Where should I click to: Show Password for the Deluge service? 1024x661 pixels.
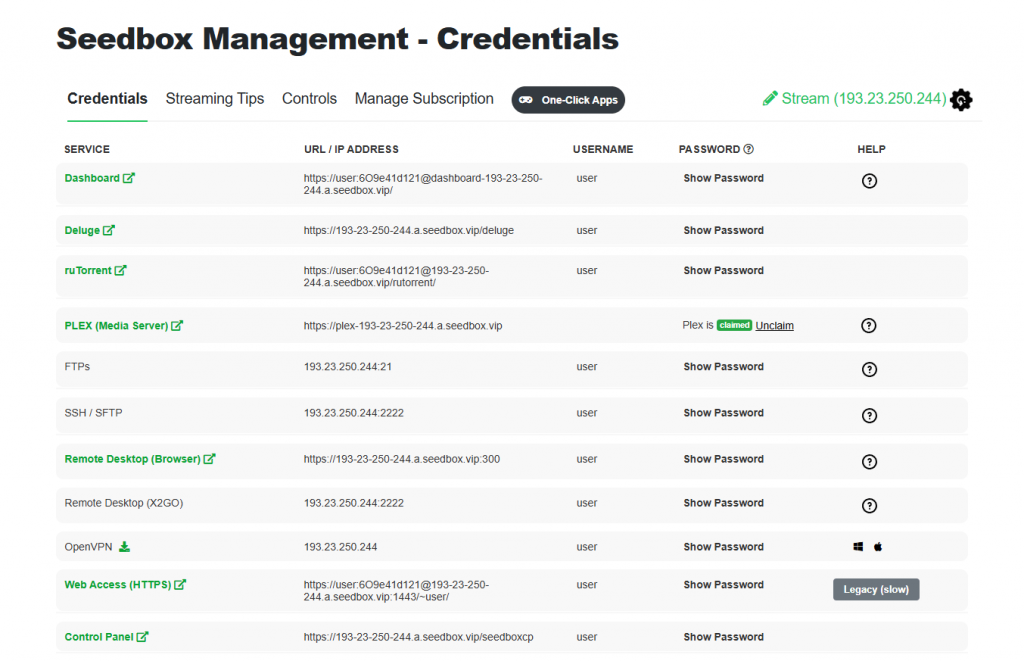pos(724,231)
